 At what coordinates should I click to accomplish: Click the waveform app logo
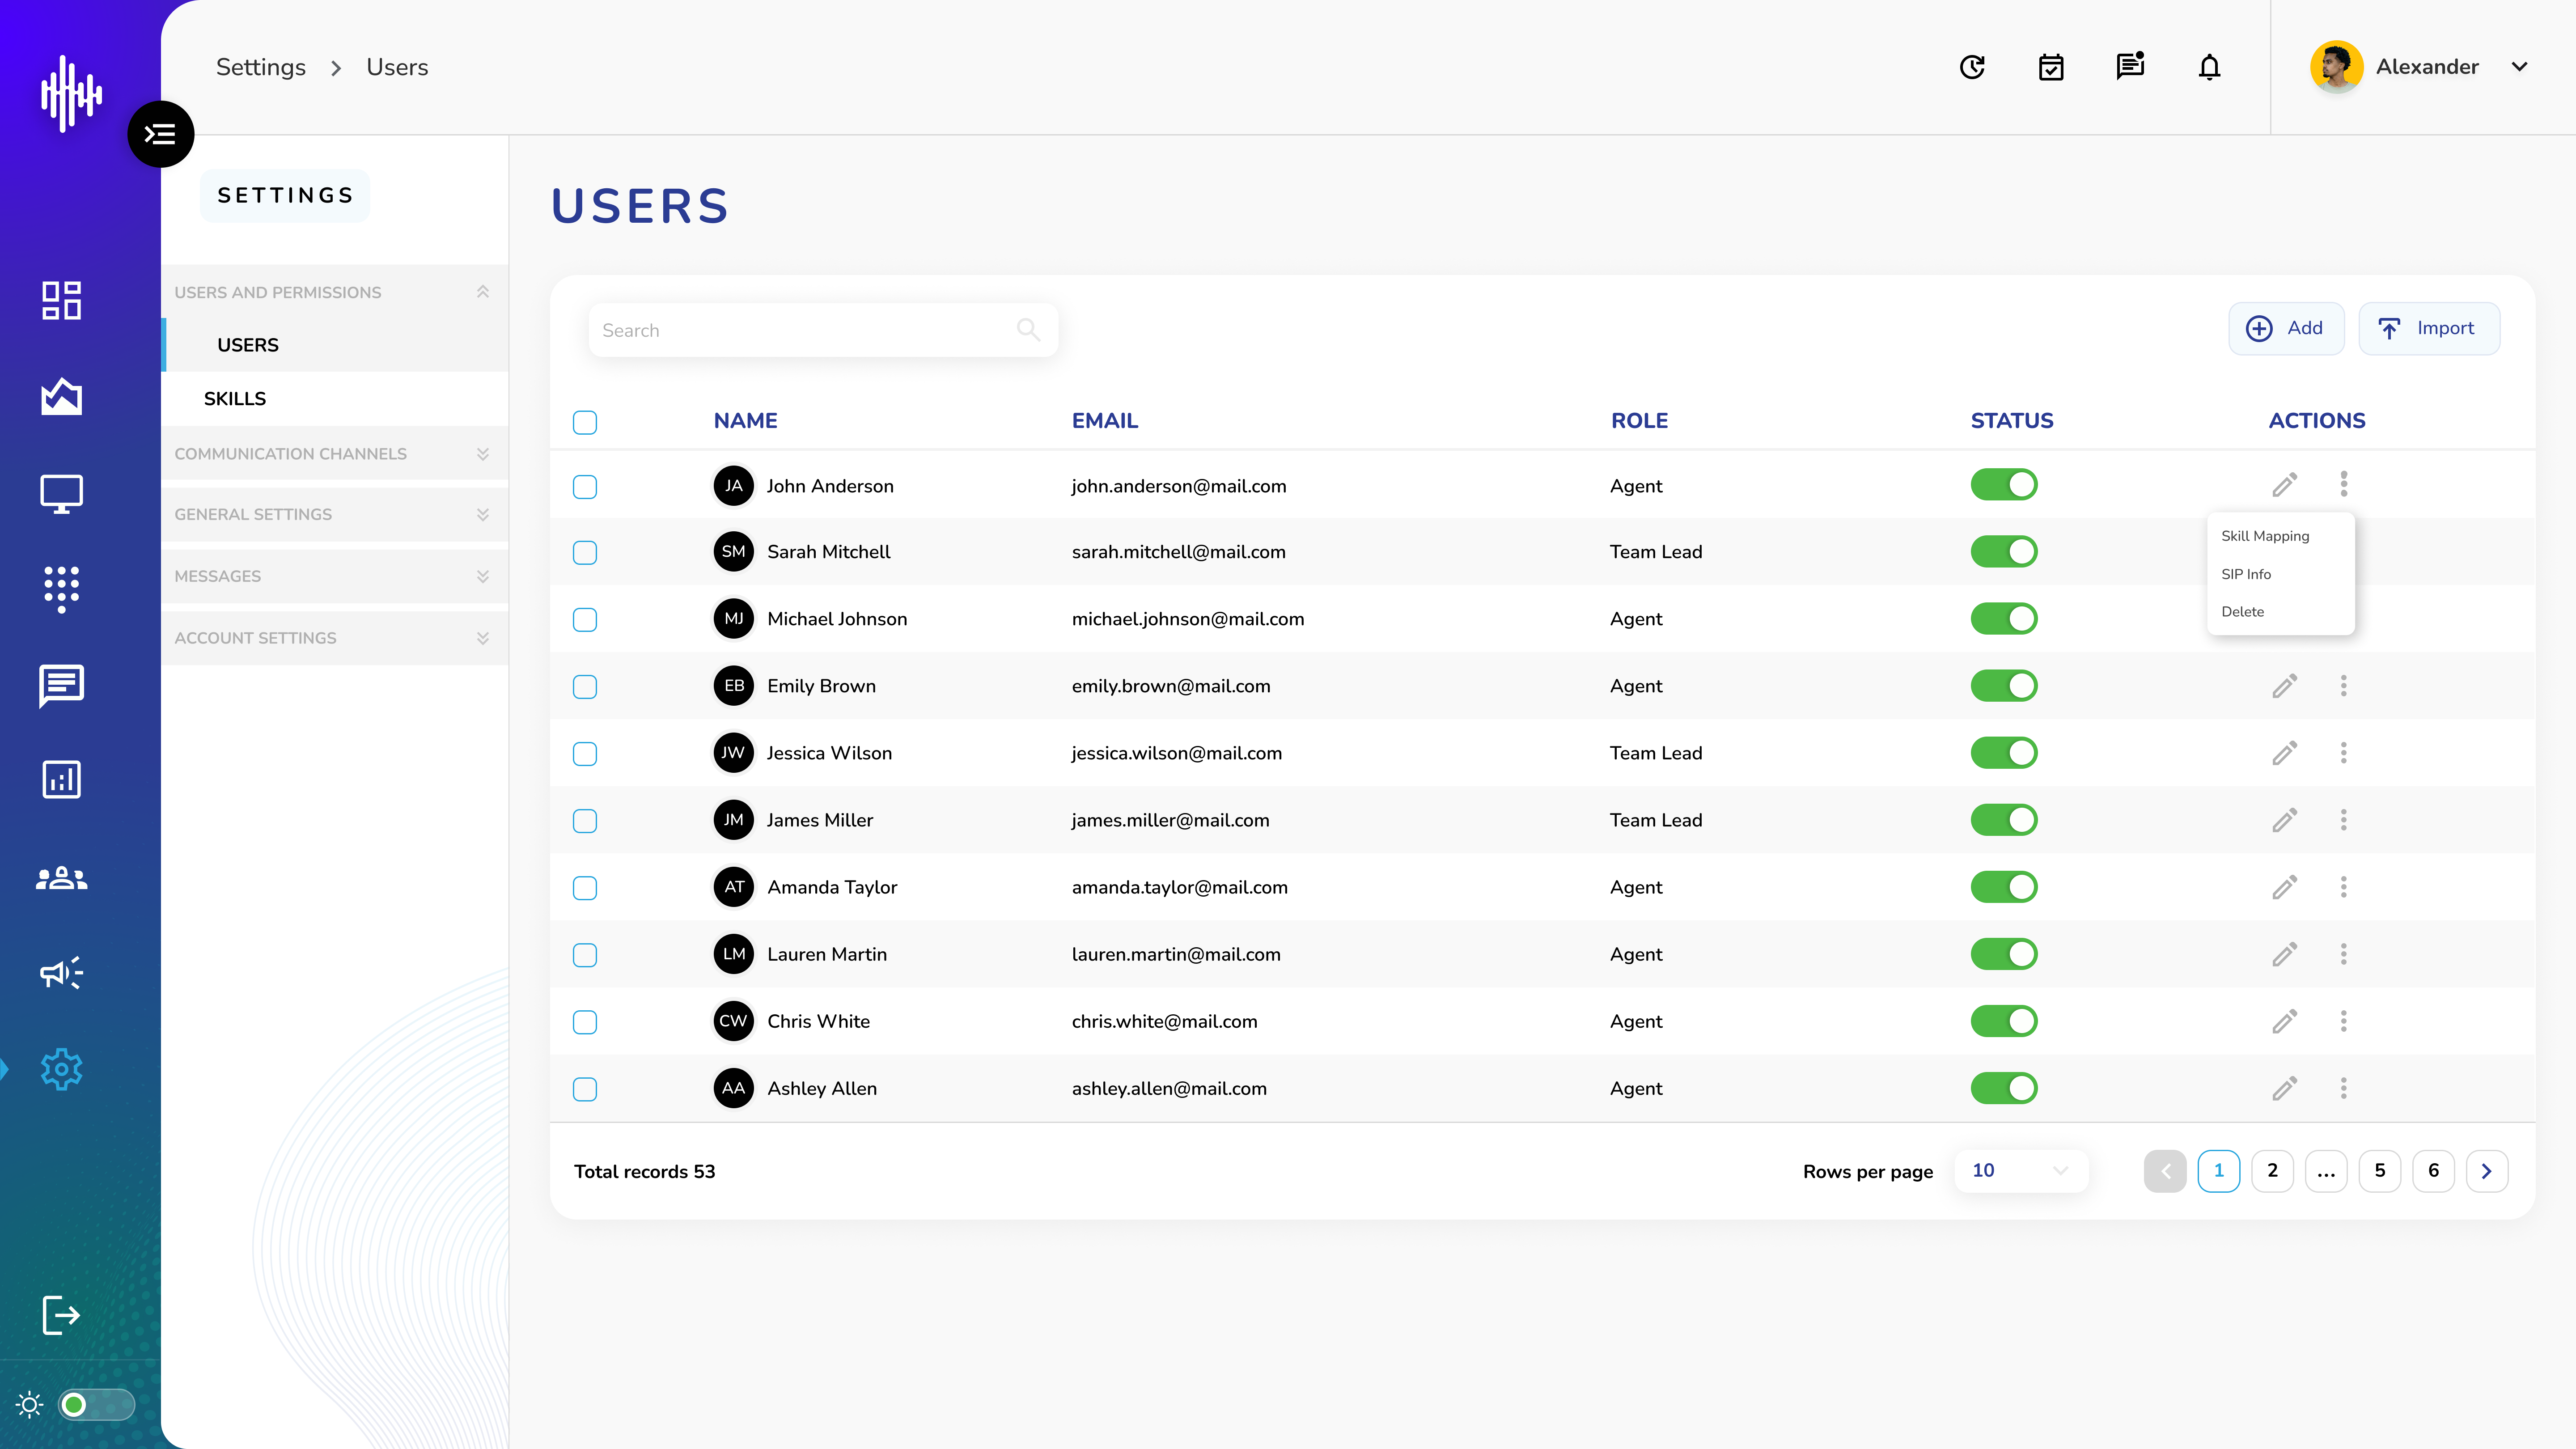pyautogui.click(x=71, y=93)
